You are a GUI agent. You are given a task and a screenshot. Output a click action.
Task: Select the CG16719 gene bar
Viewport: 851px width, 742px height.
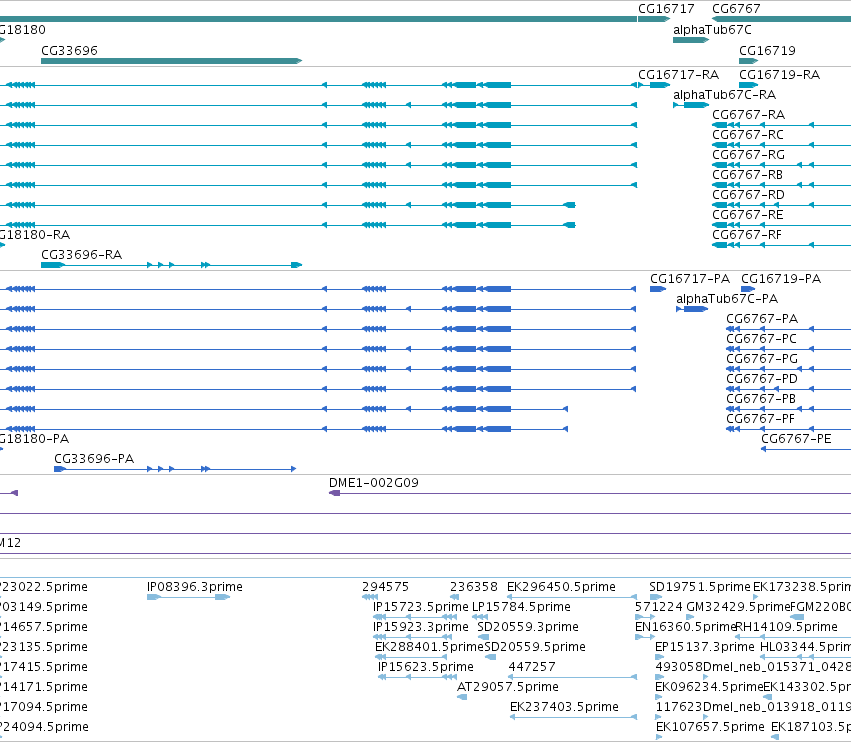click(748, 61)
